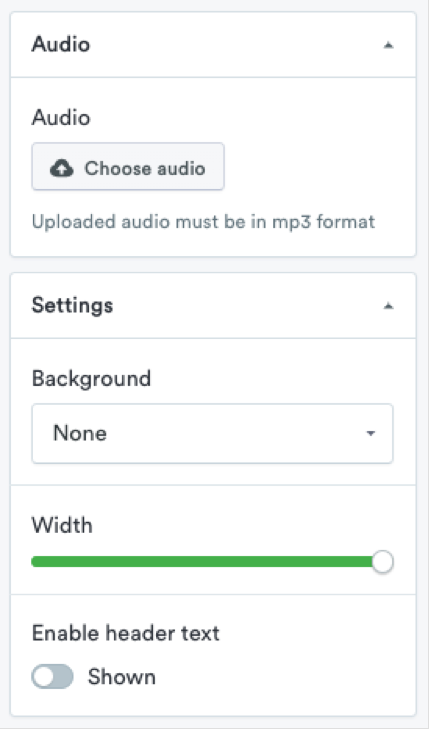
Task: Click the Shown label next to toggle
Action: click(122, 677)
